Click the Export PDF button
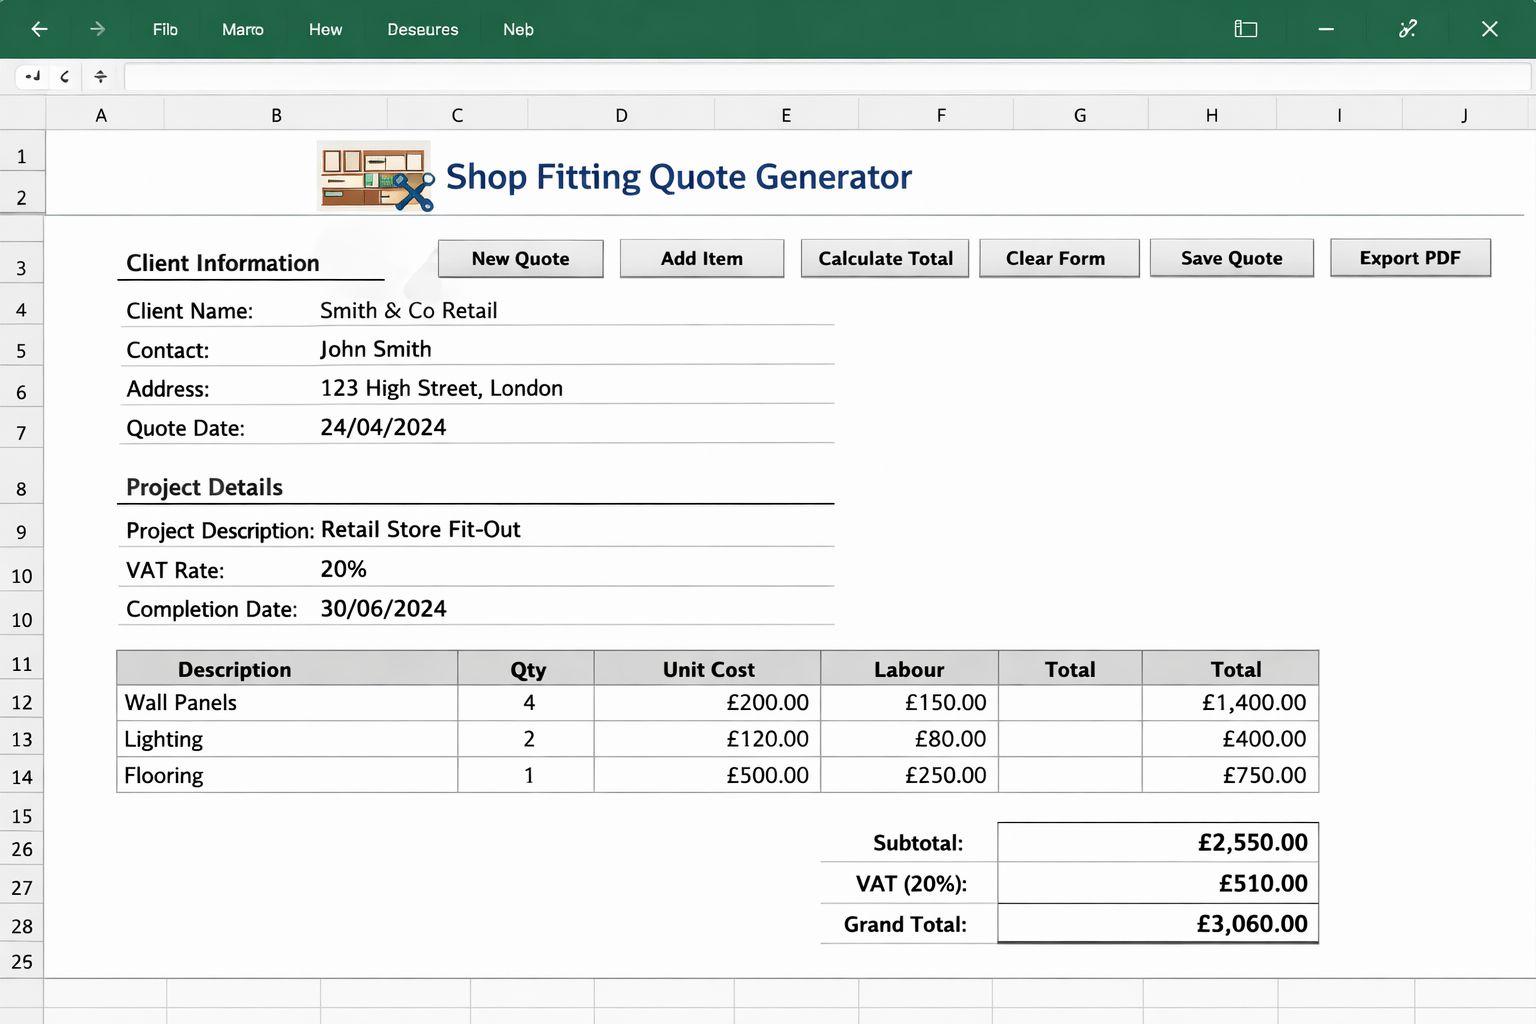The width and height of the screenshot is (1536, 1024). tap(1410, 258)
